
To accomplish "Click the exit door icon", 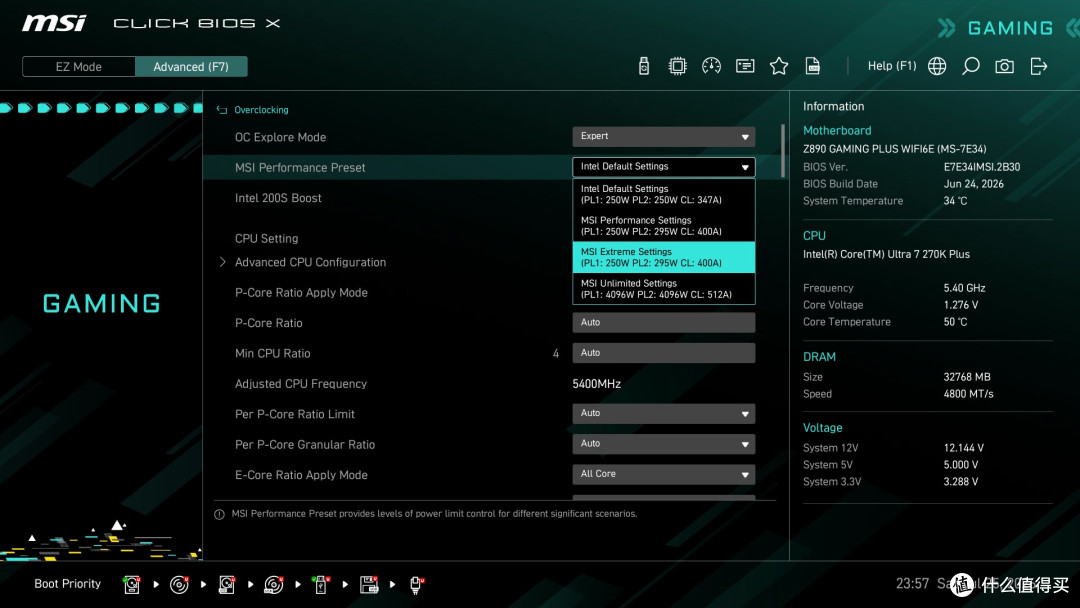I will point(1039,66).
